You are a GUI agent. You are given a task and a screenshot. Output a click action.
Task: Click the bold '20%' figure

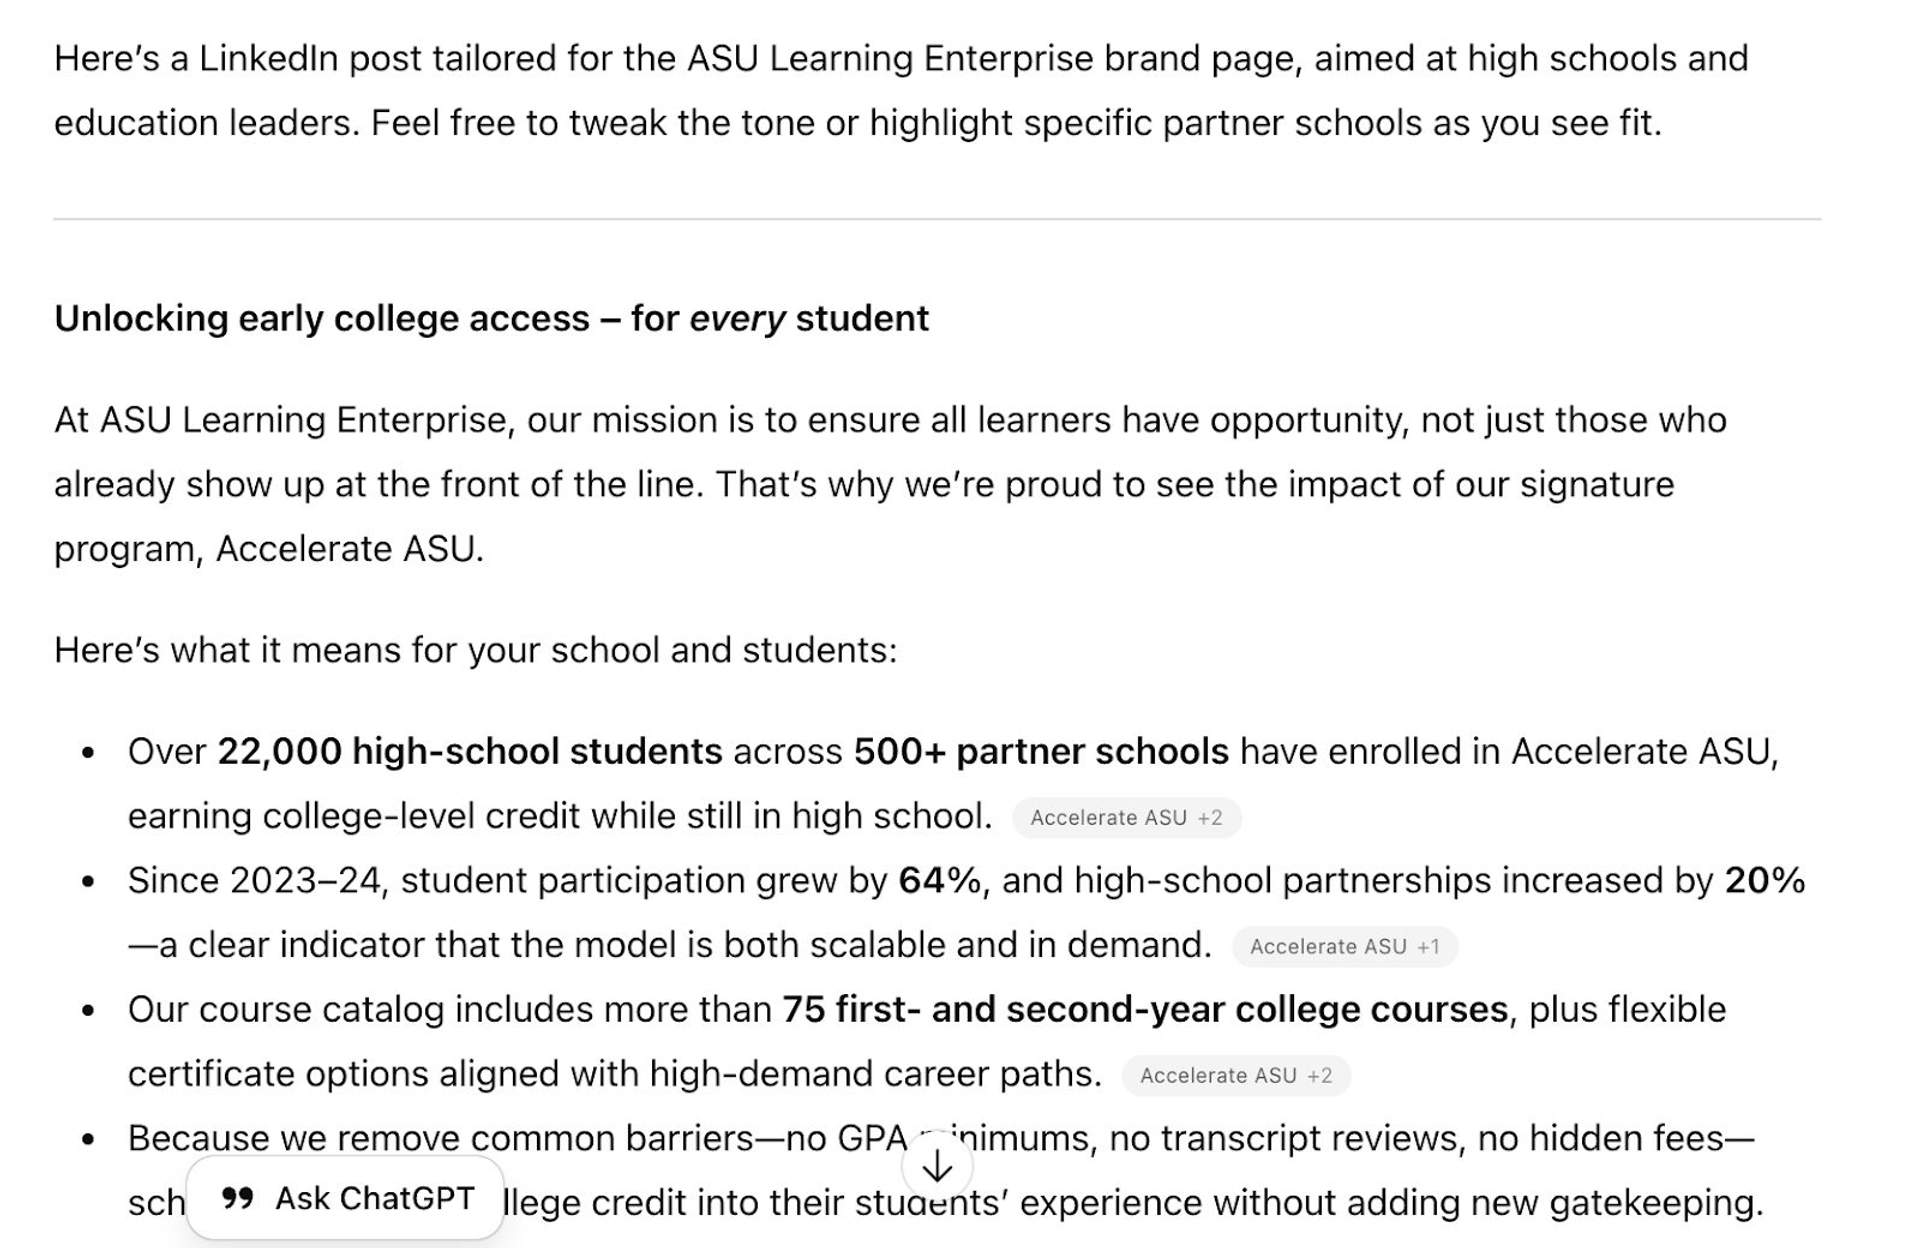point(1764,880)
